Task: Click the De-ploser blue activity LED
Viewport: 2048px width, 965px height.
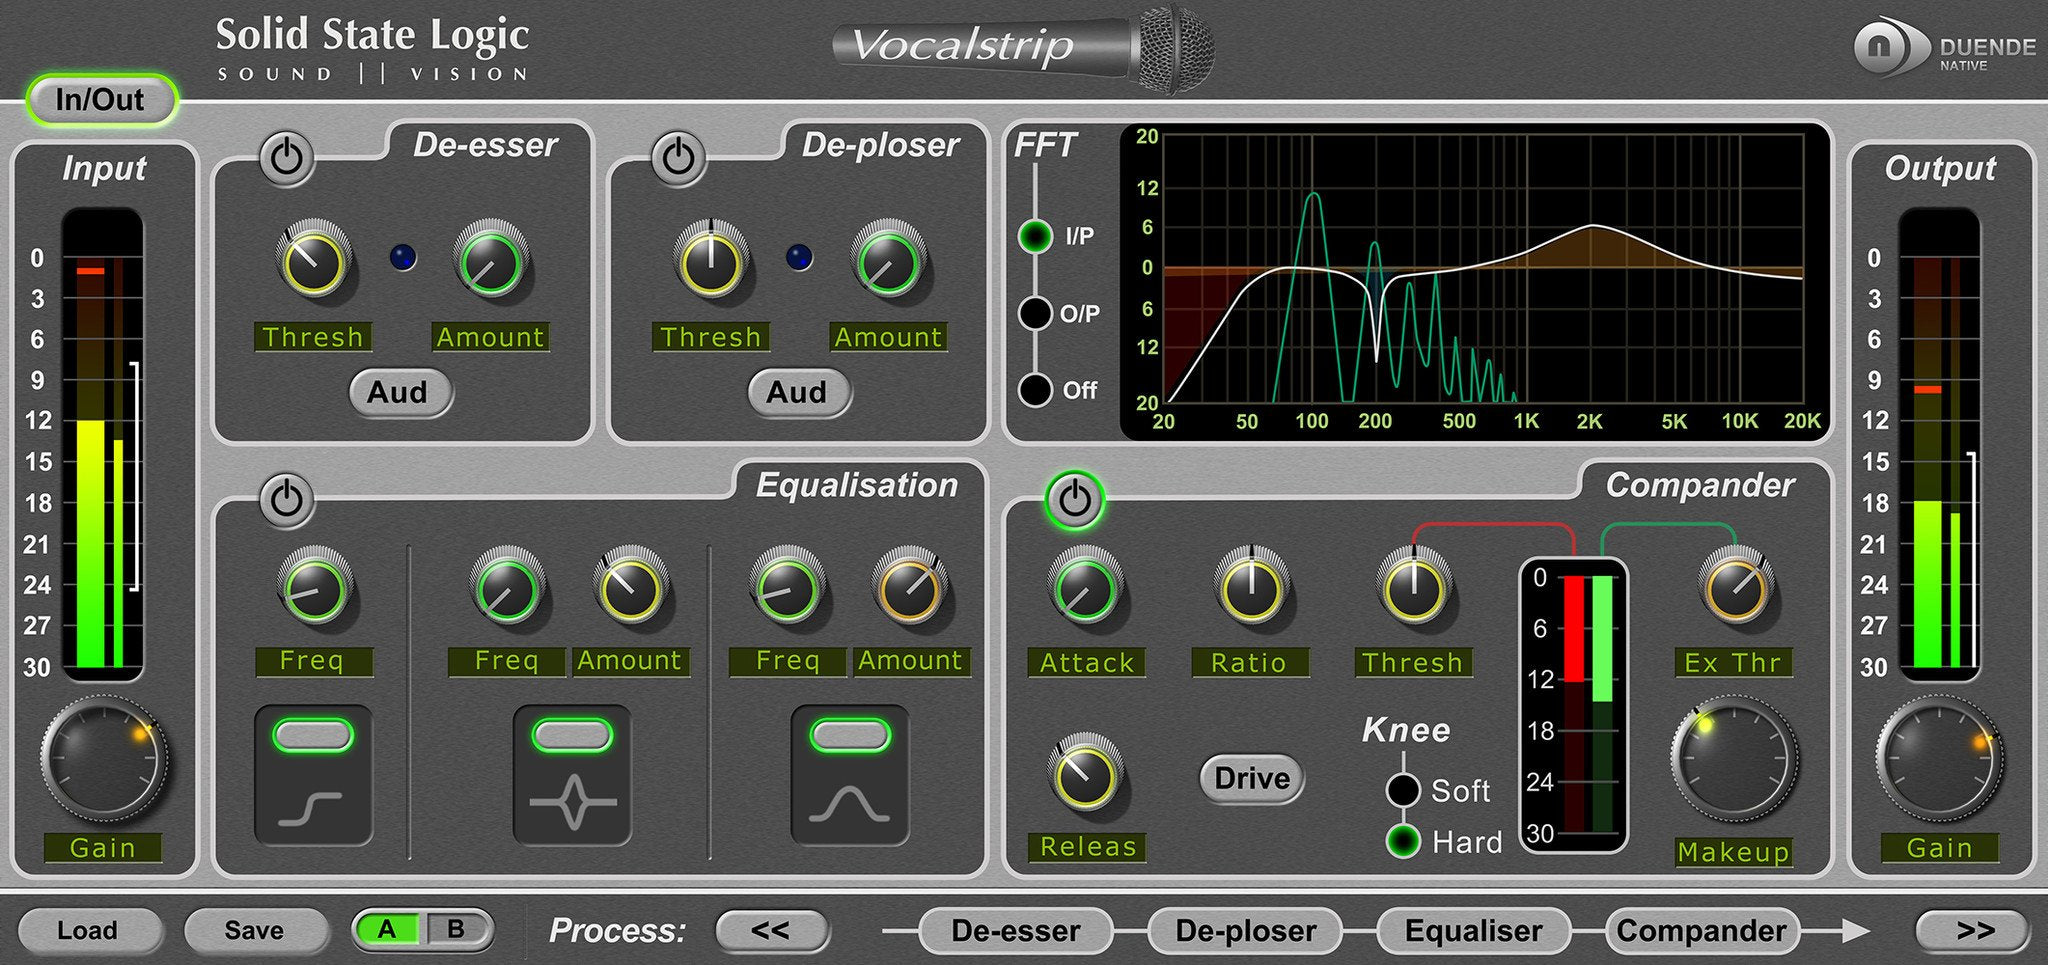Action: (x=800, y=258)
